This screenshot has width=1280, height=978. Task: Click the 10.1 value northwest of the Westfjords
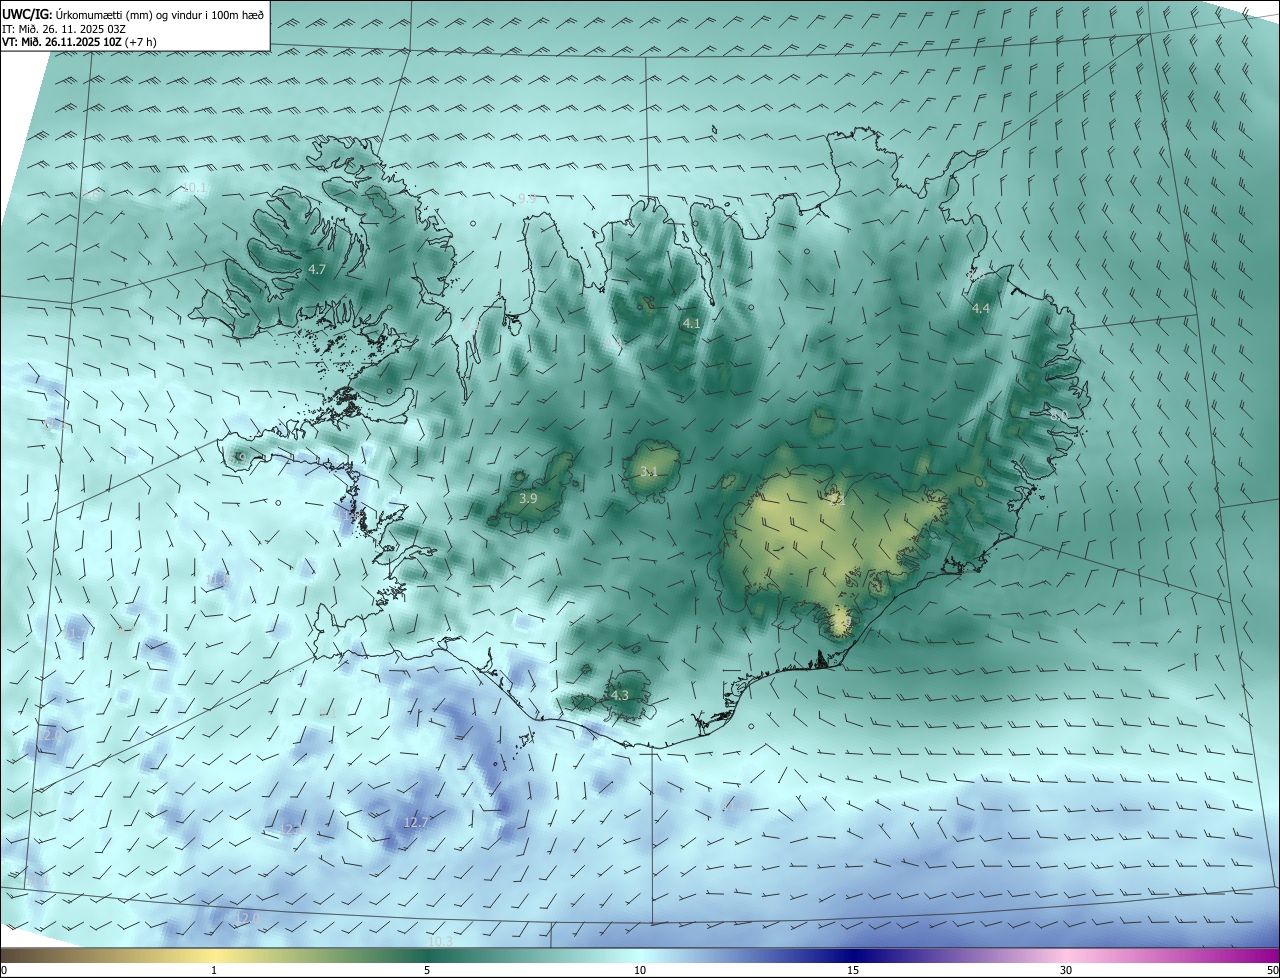(x=194, y=188)
